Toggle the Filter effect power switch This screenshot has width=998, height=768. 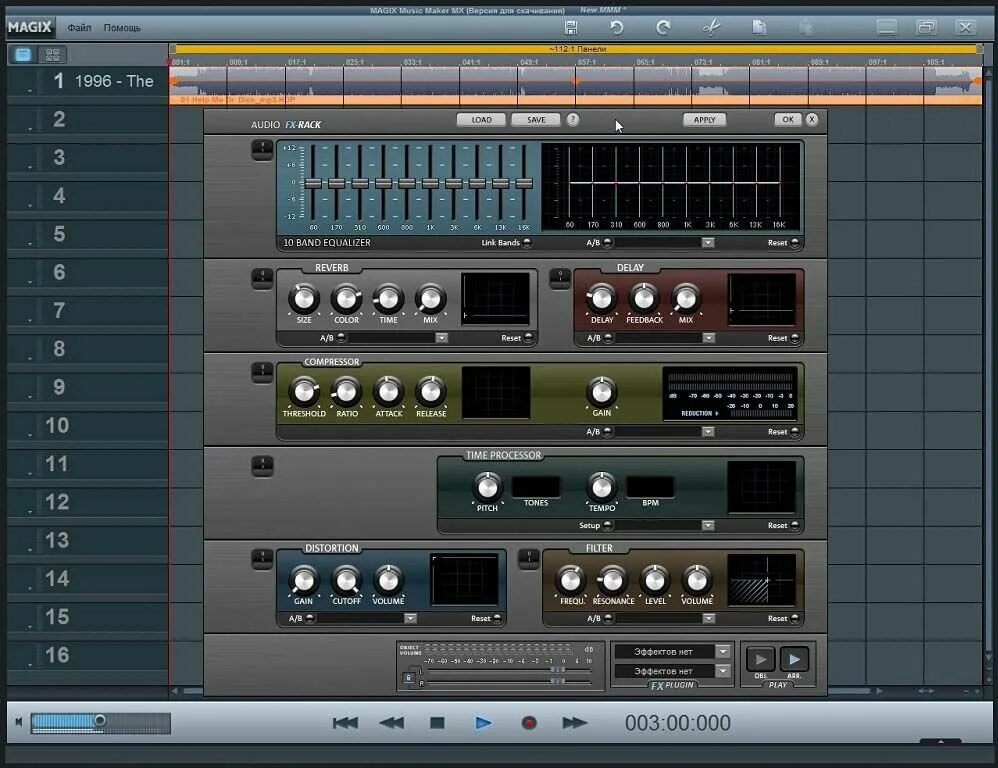click(529, 559)
